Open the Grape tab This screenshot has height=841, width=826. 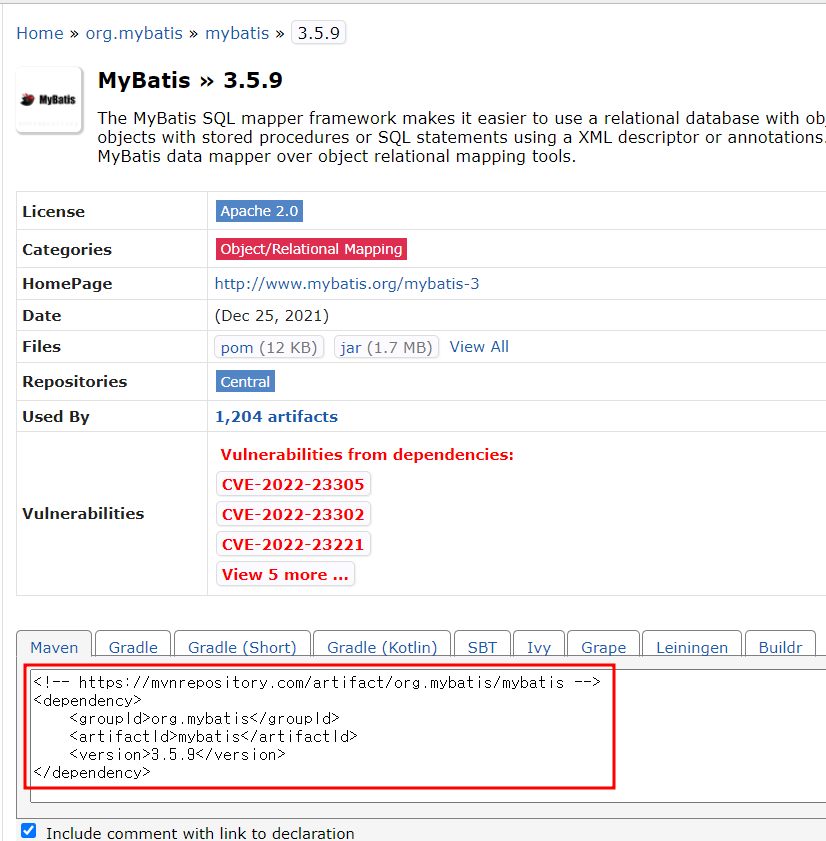coord(603,646)
